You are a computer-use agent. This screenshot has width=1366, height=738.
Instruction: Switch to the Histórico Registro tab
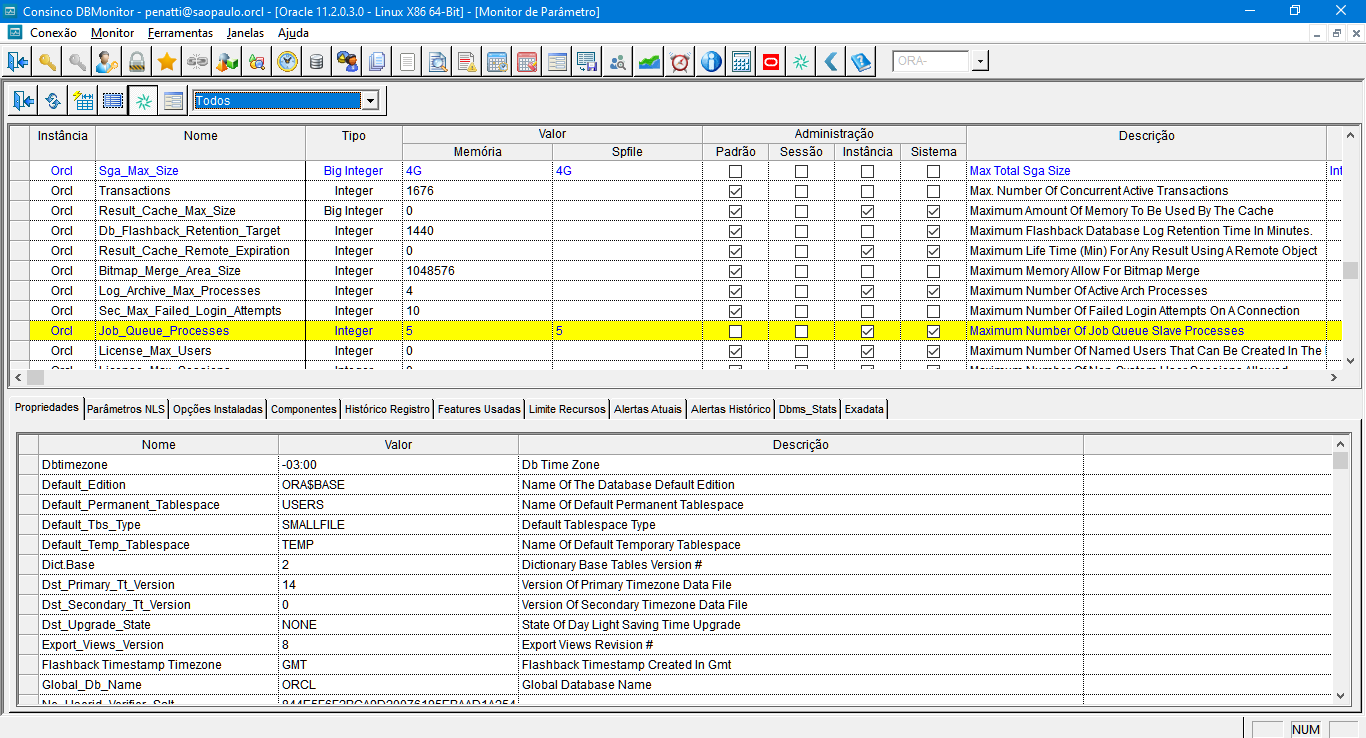pos(387,409)
